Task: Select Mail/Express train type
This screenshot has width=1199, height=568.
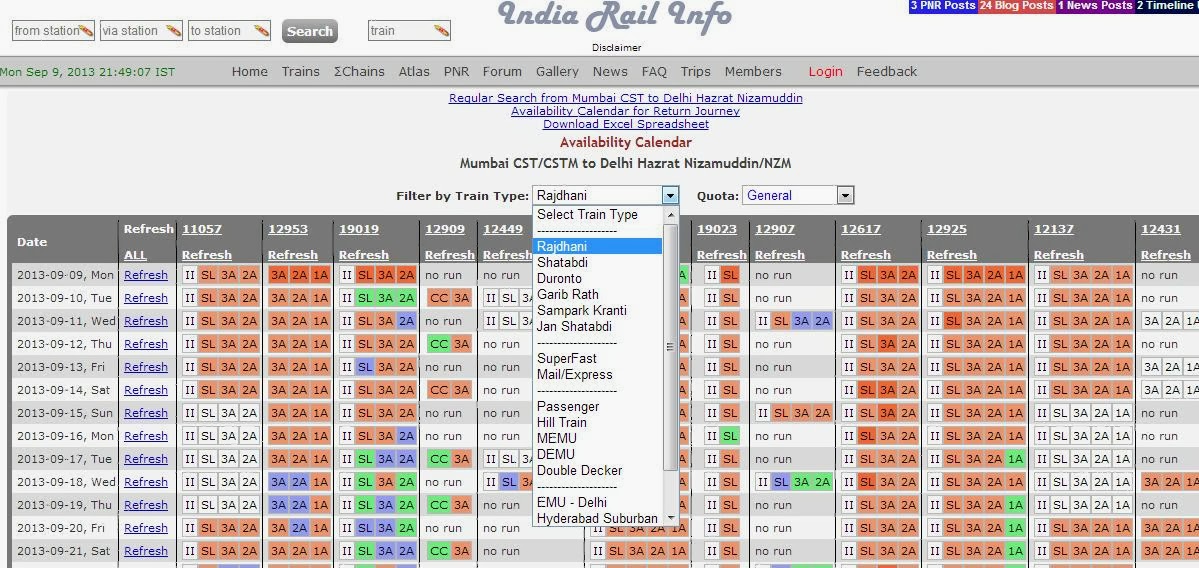Action: pyautogui.click(x=597, y=375)
